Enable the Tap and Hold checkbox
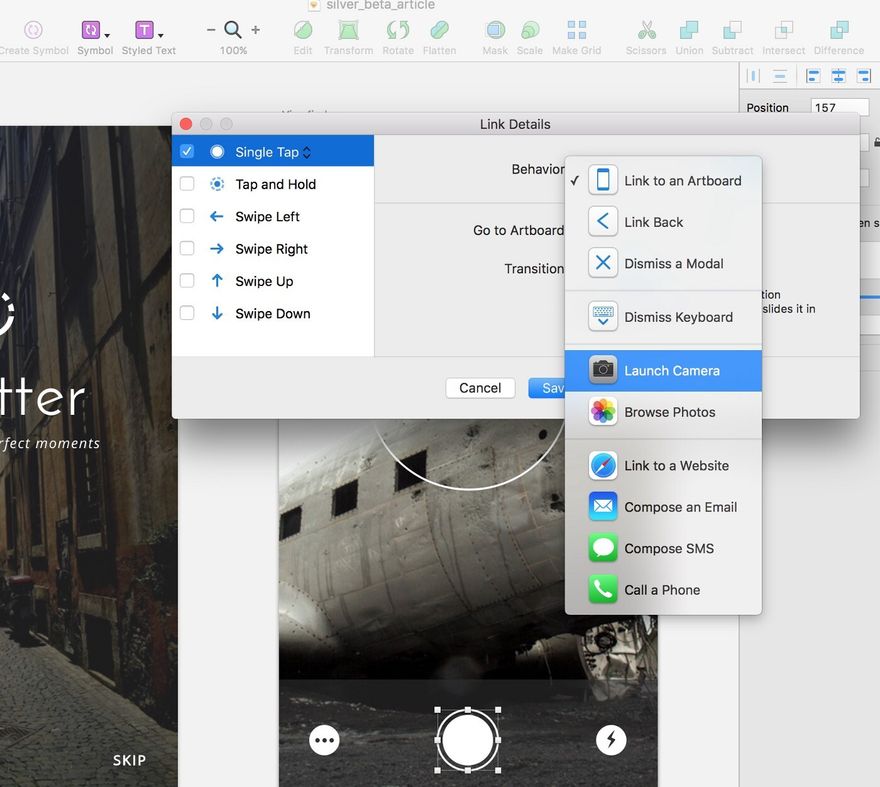880x787 pixels. (187, 184)
